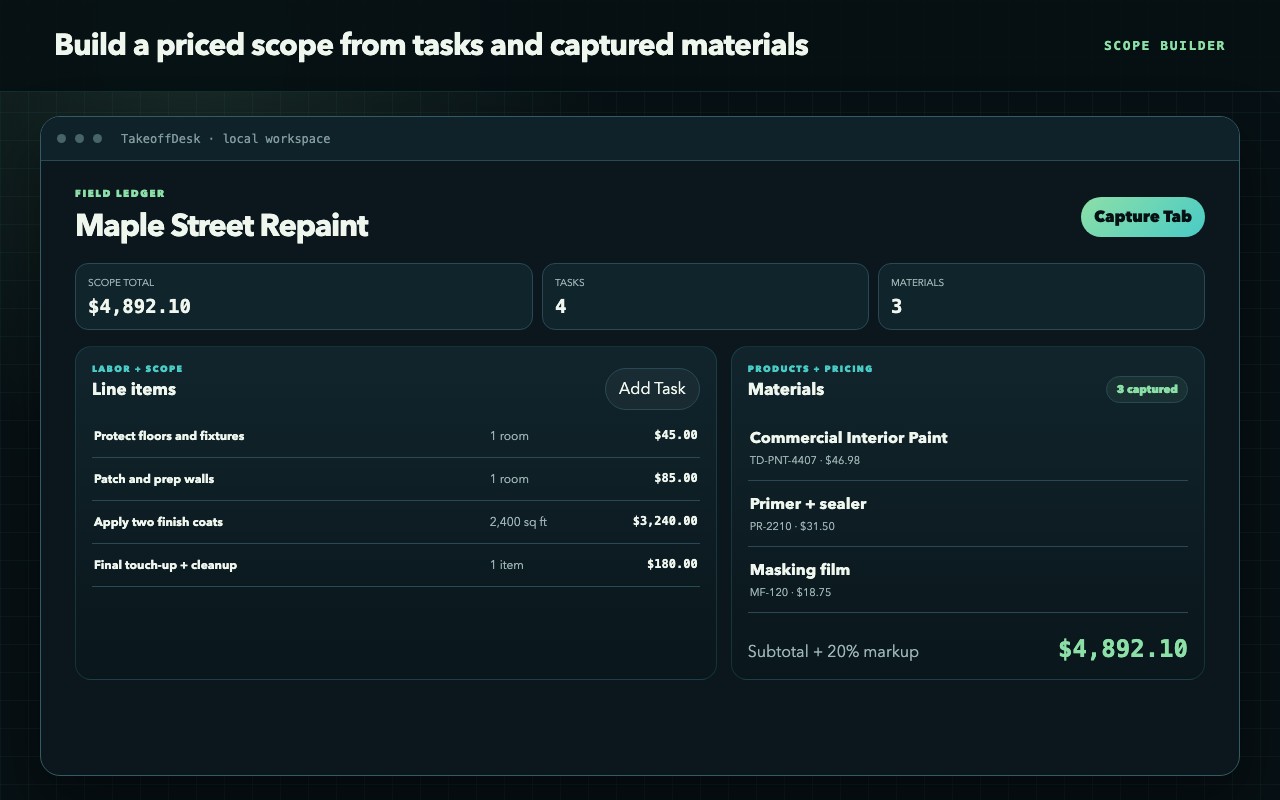Click the Capture Tab button
1280x800 pixels.
[x=1142, y=217]
